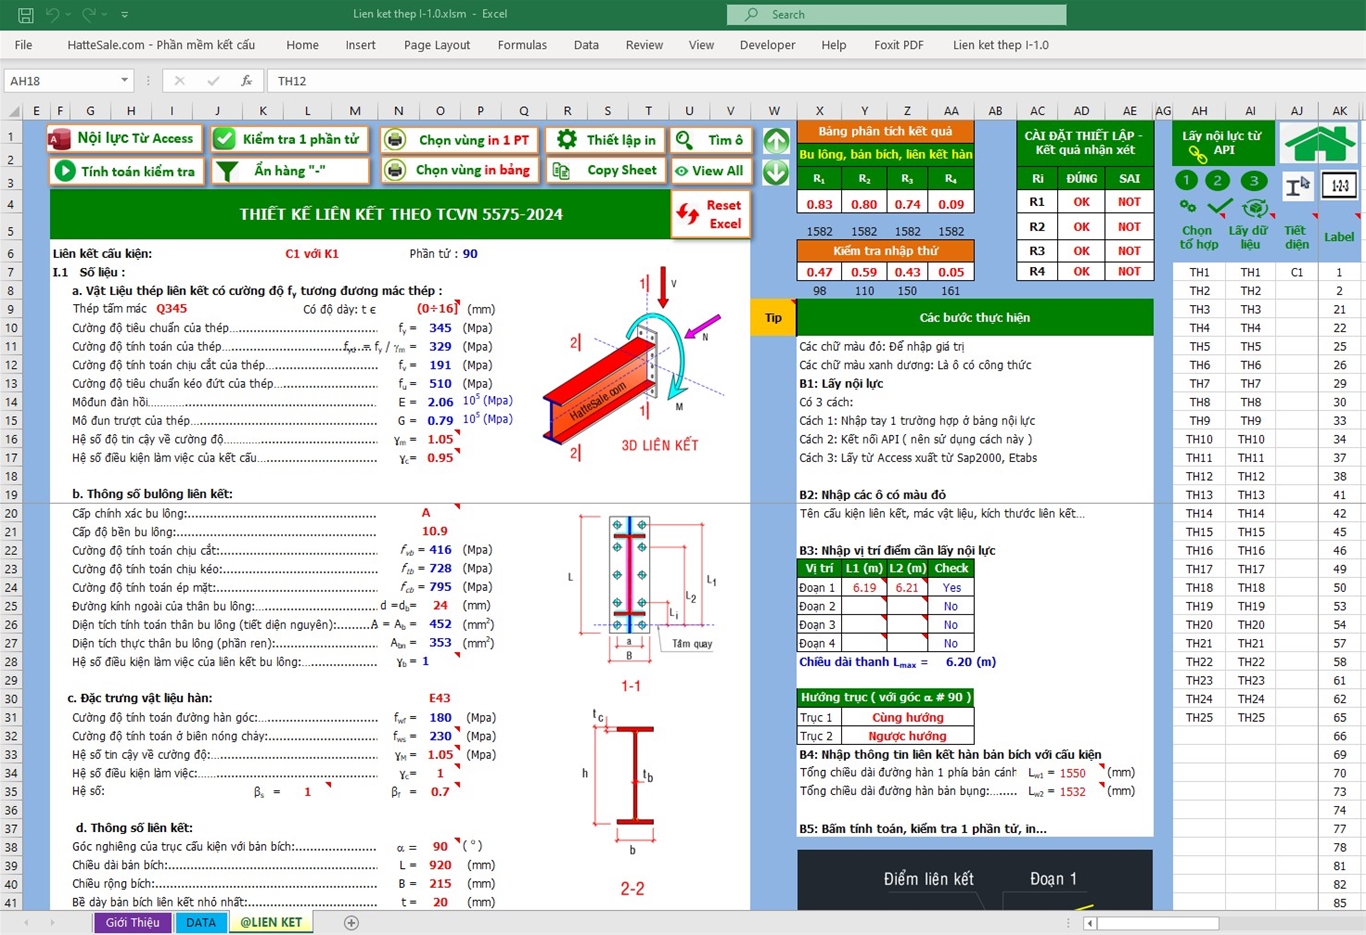Expand the Customize Quick Access Toolbar dropdown
1366x935 pixels.
pos(125,15)
